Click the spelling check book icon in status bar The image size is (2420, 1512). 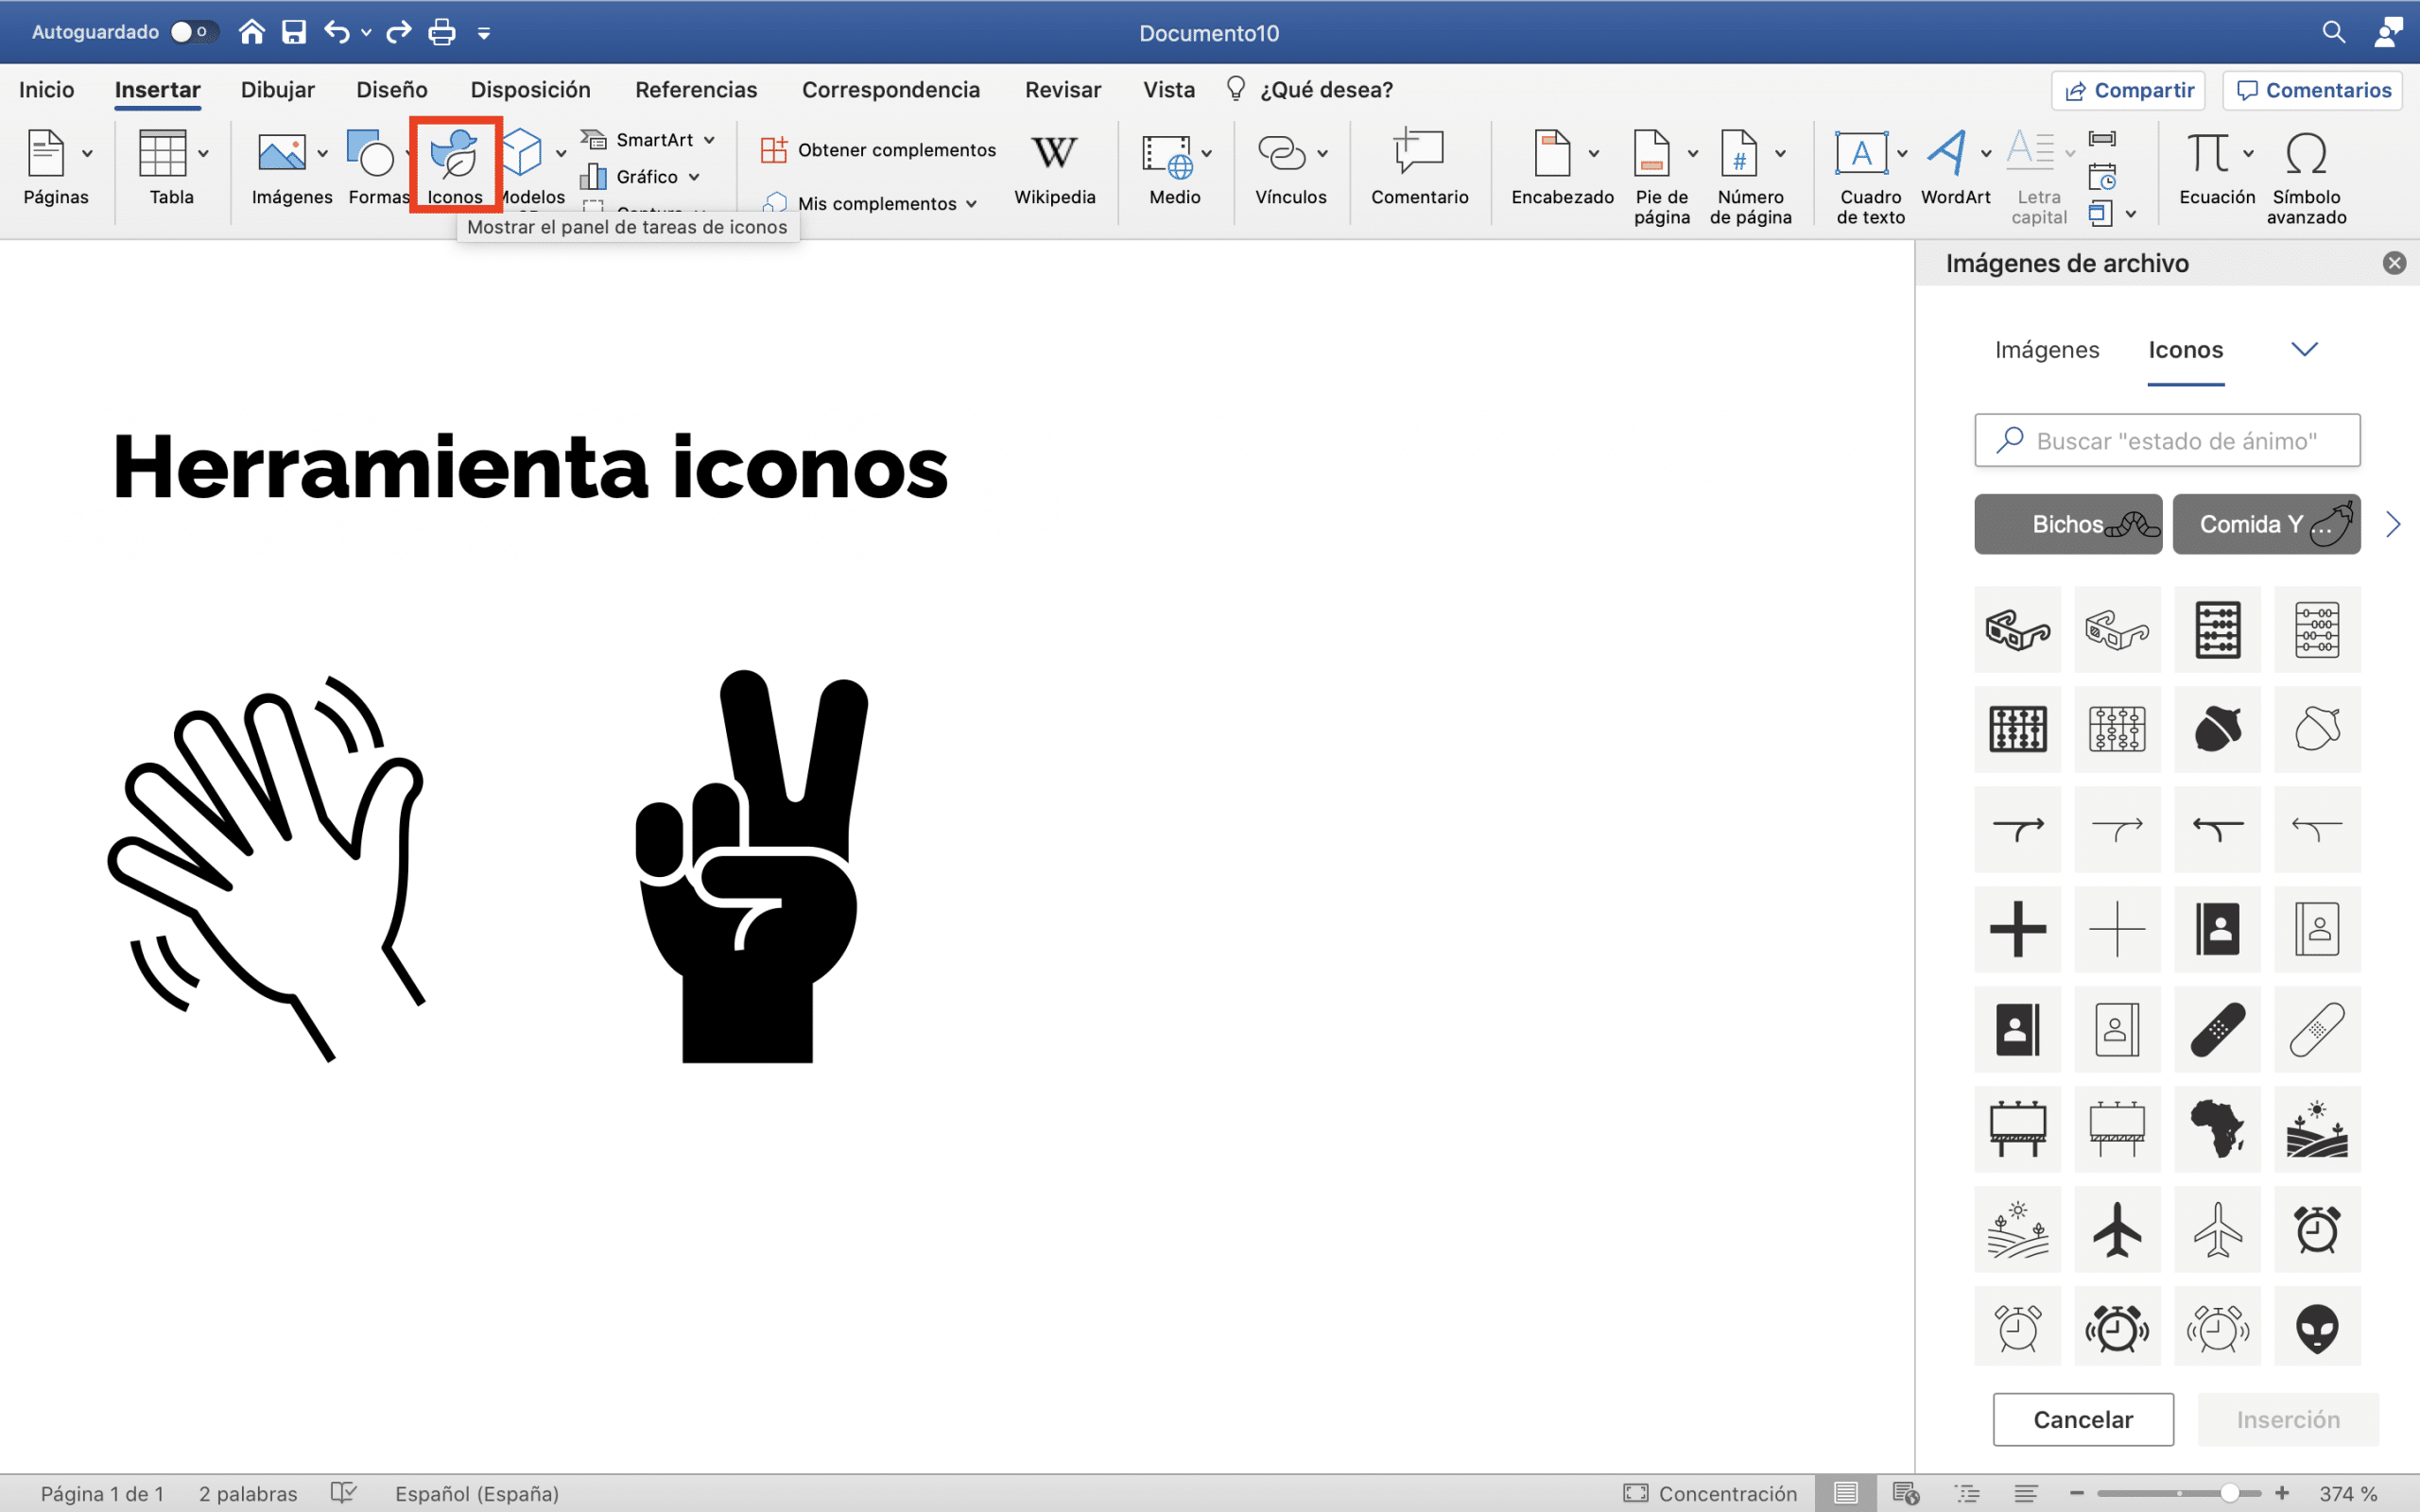click(343, 1493)
